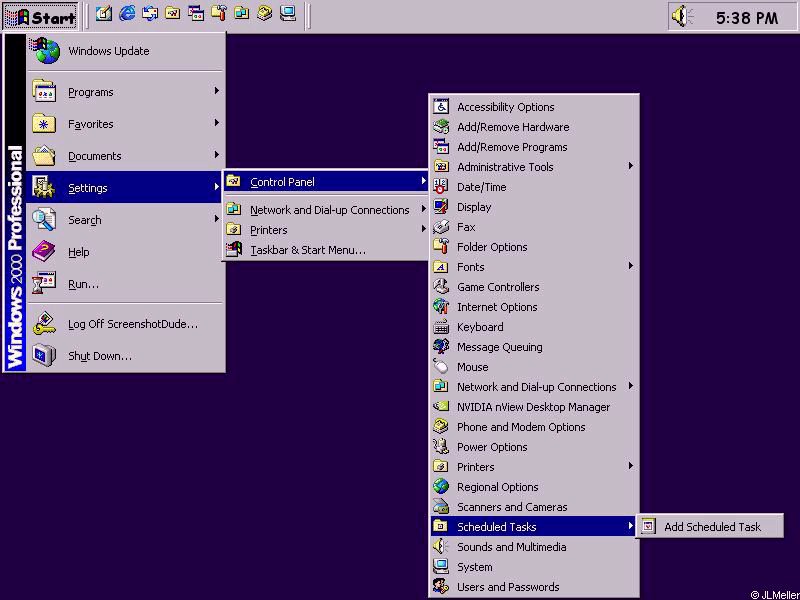This screenshot has width=800, height=600.
Task: Launch Internet Explorer from the quick launch bar
Action: point(127,14)
